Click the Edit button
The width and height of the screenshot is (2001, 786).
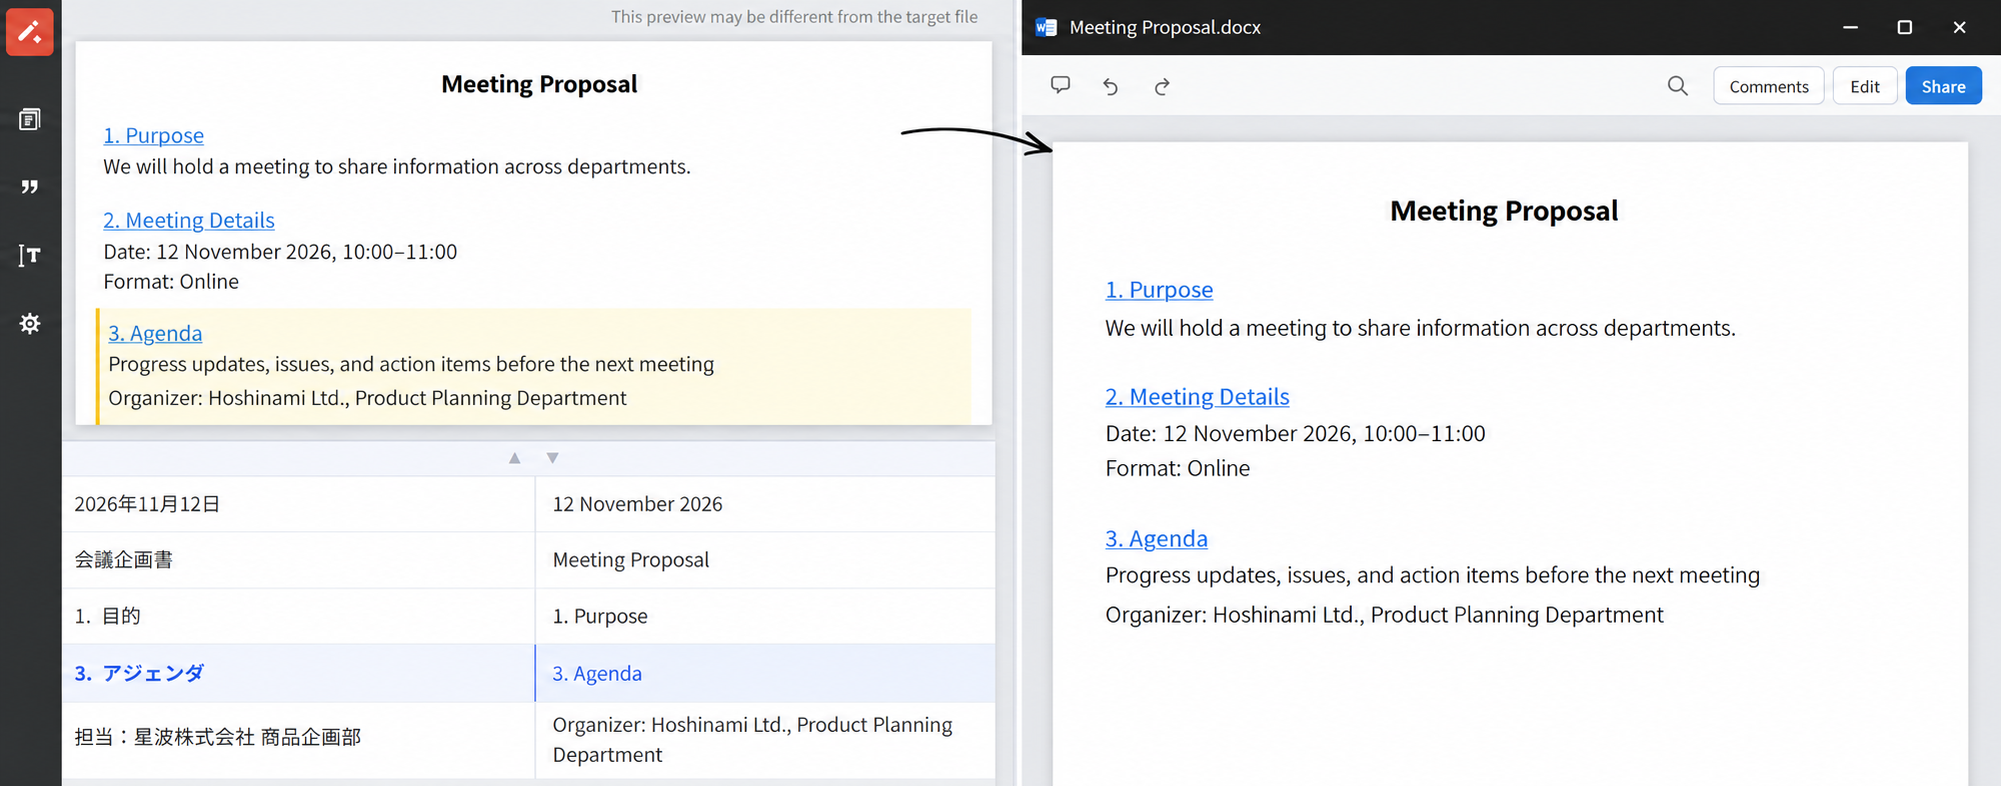(x=1864, y=86)
